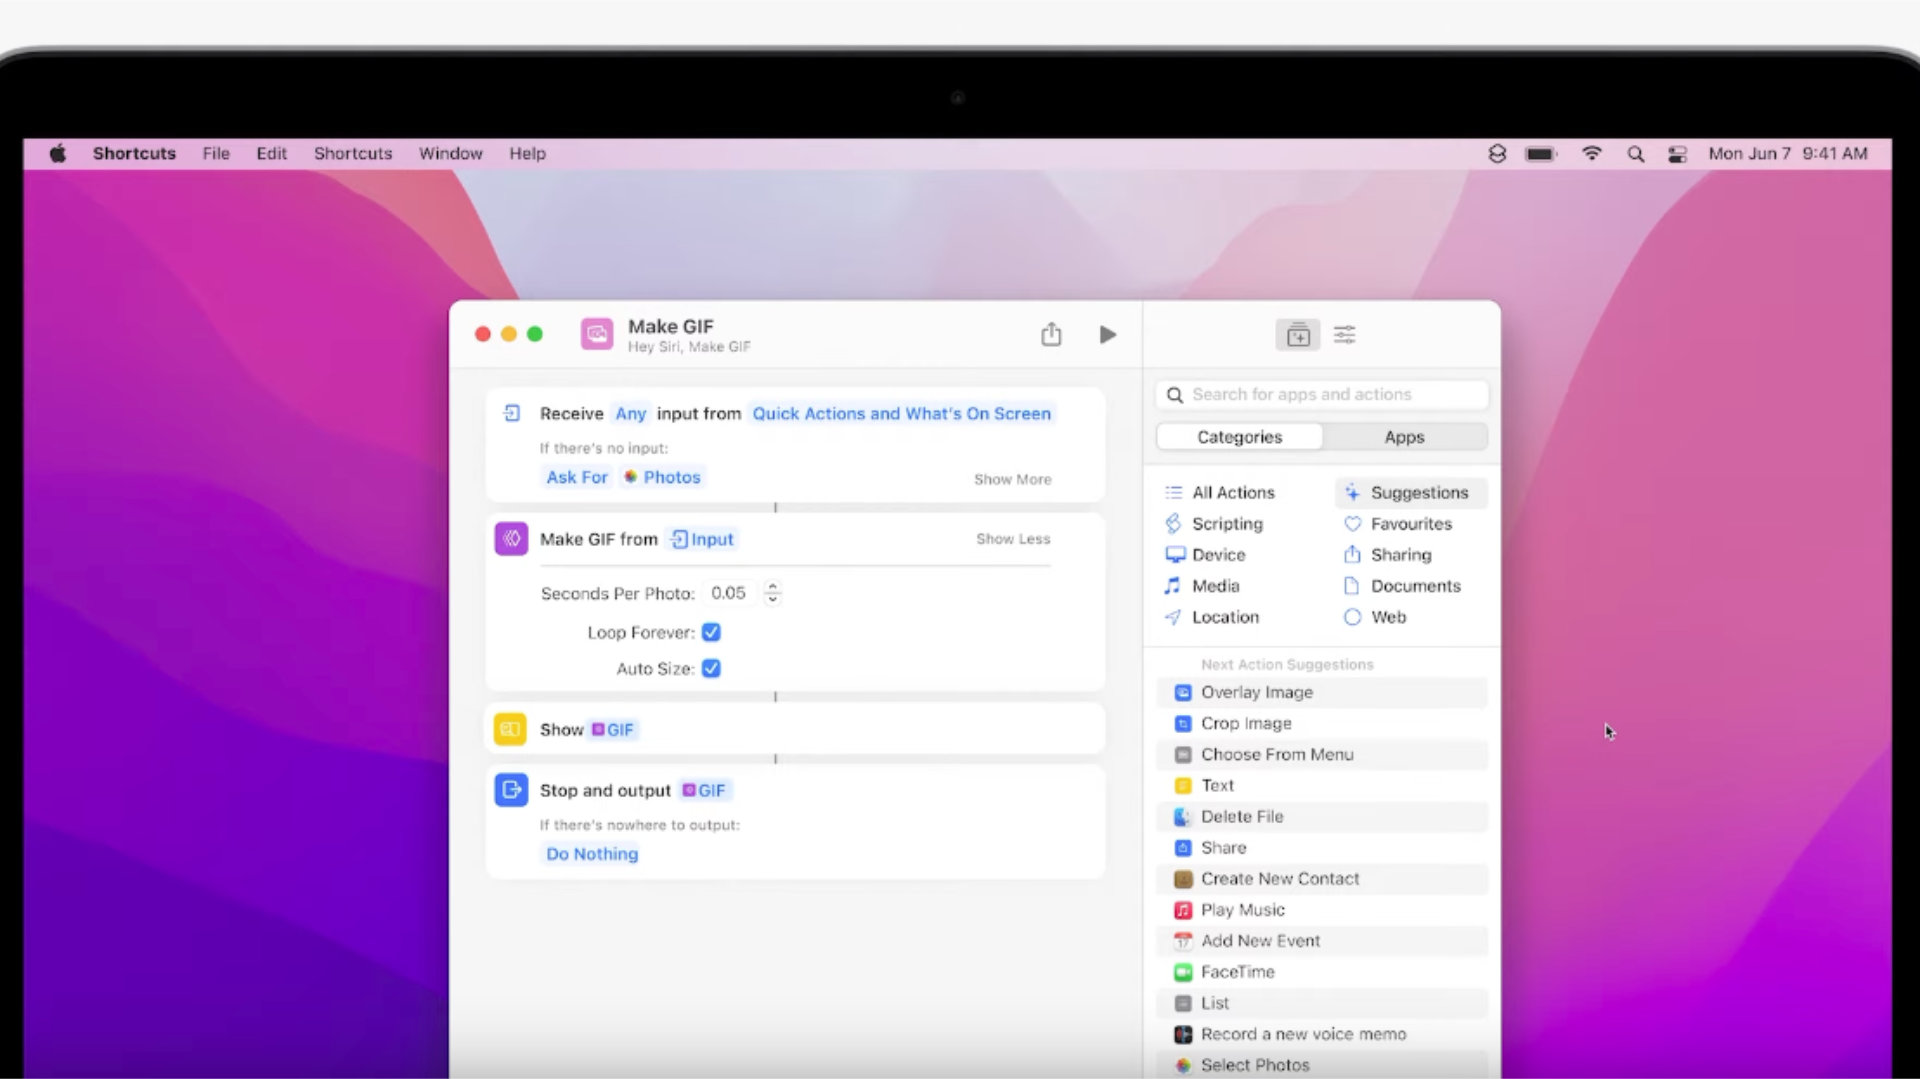Select the Suggestions category
This screenshot has width=1920, height=1079.
click(x=1410, y=492)
